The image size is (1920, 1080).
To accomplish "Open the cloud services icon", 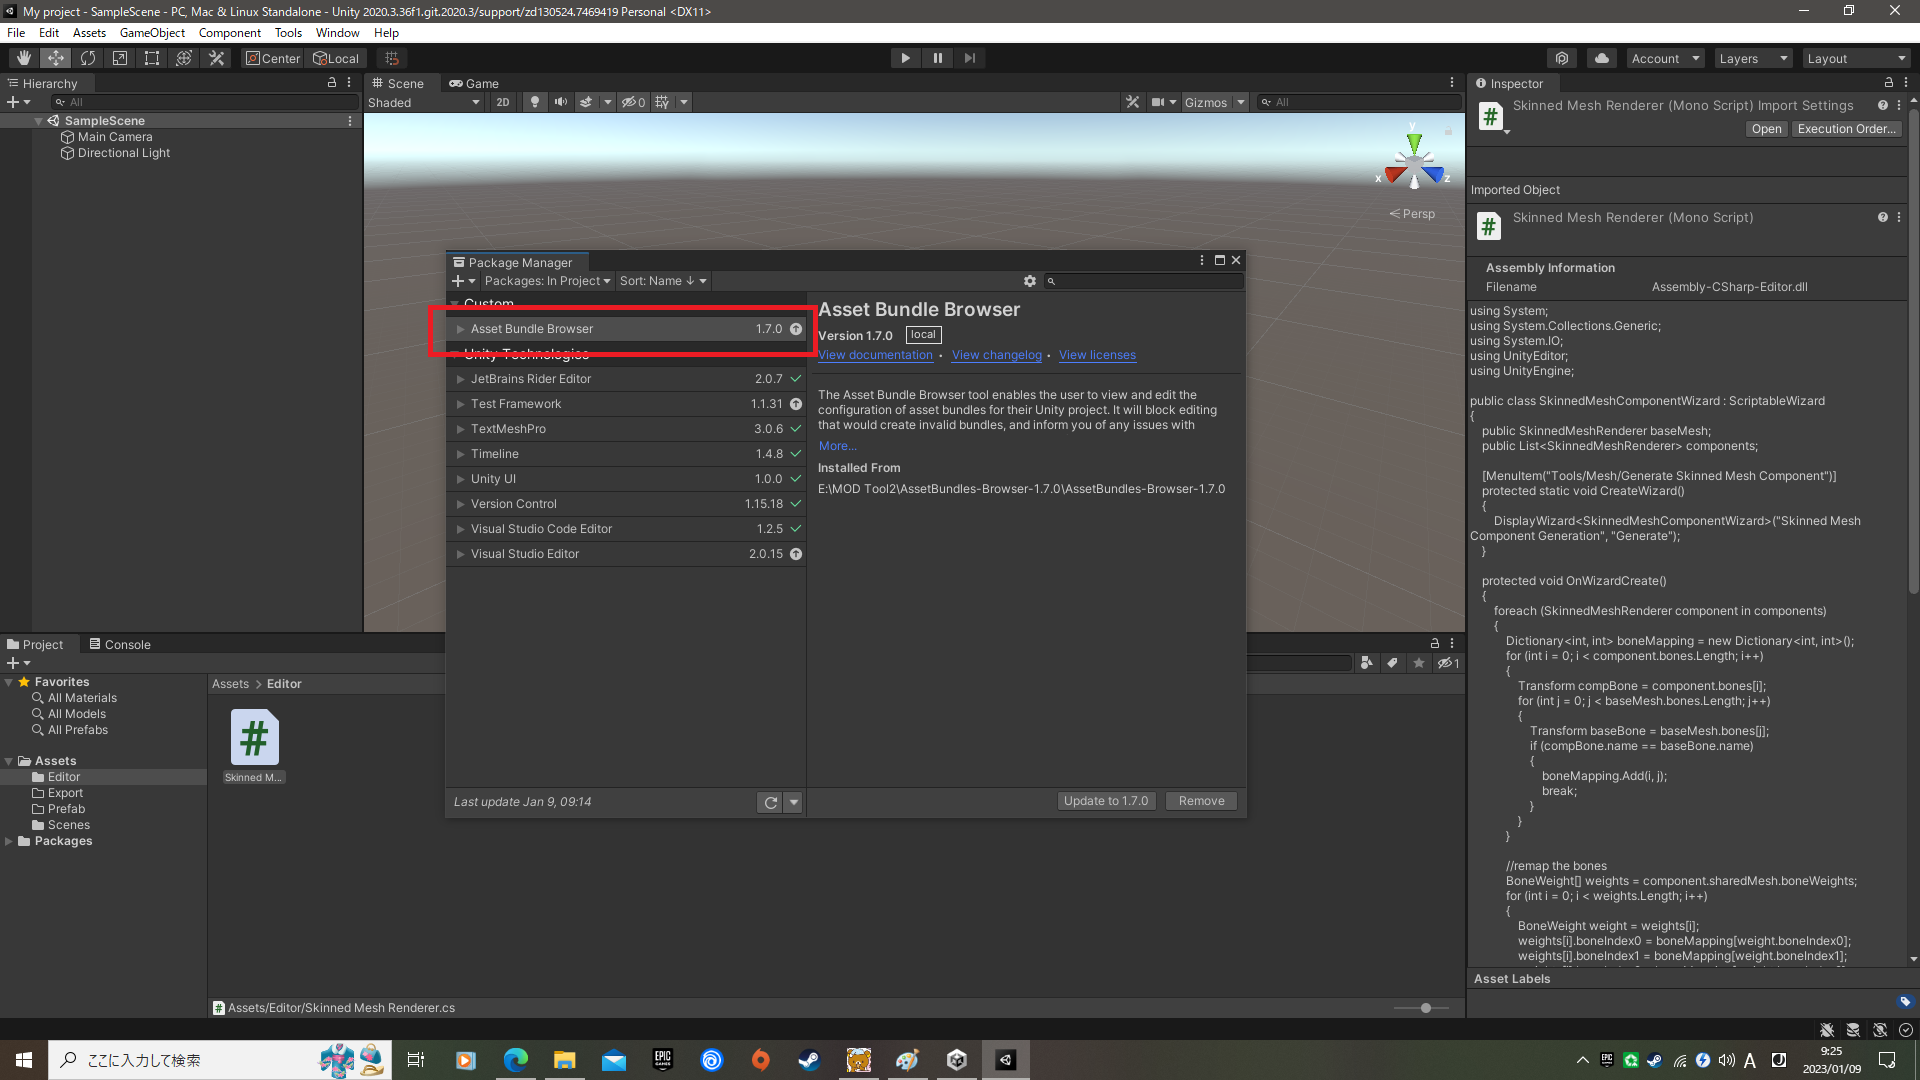I will coord(1601,58).
